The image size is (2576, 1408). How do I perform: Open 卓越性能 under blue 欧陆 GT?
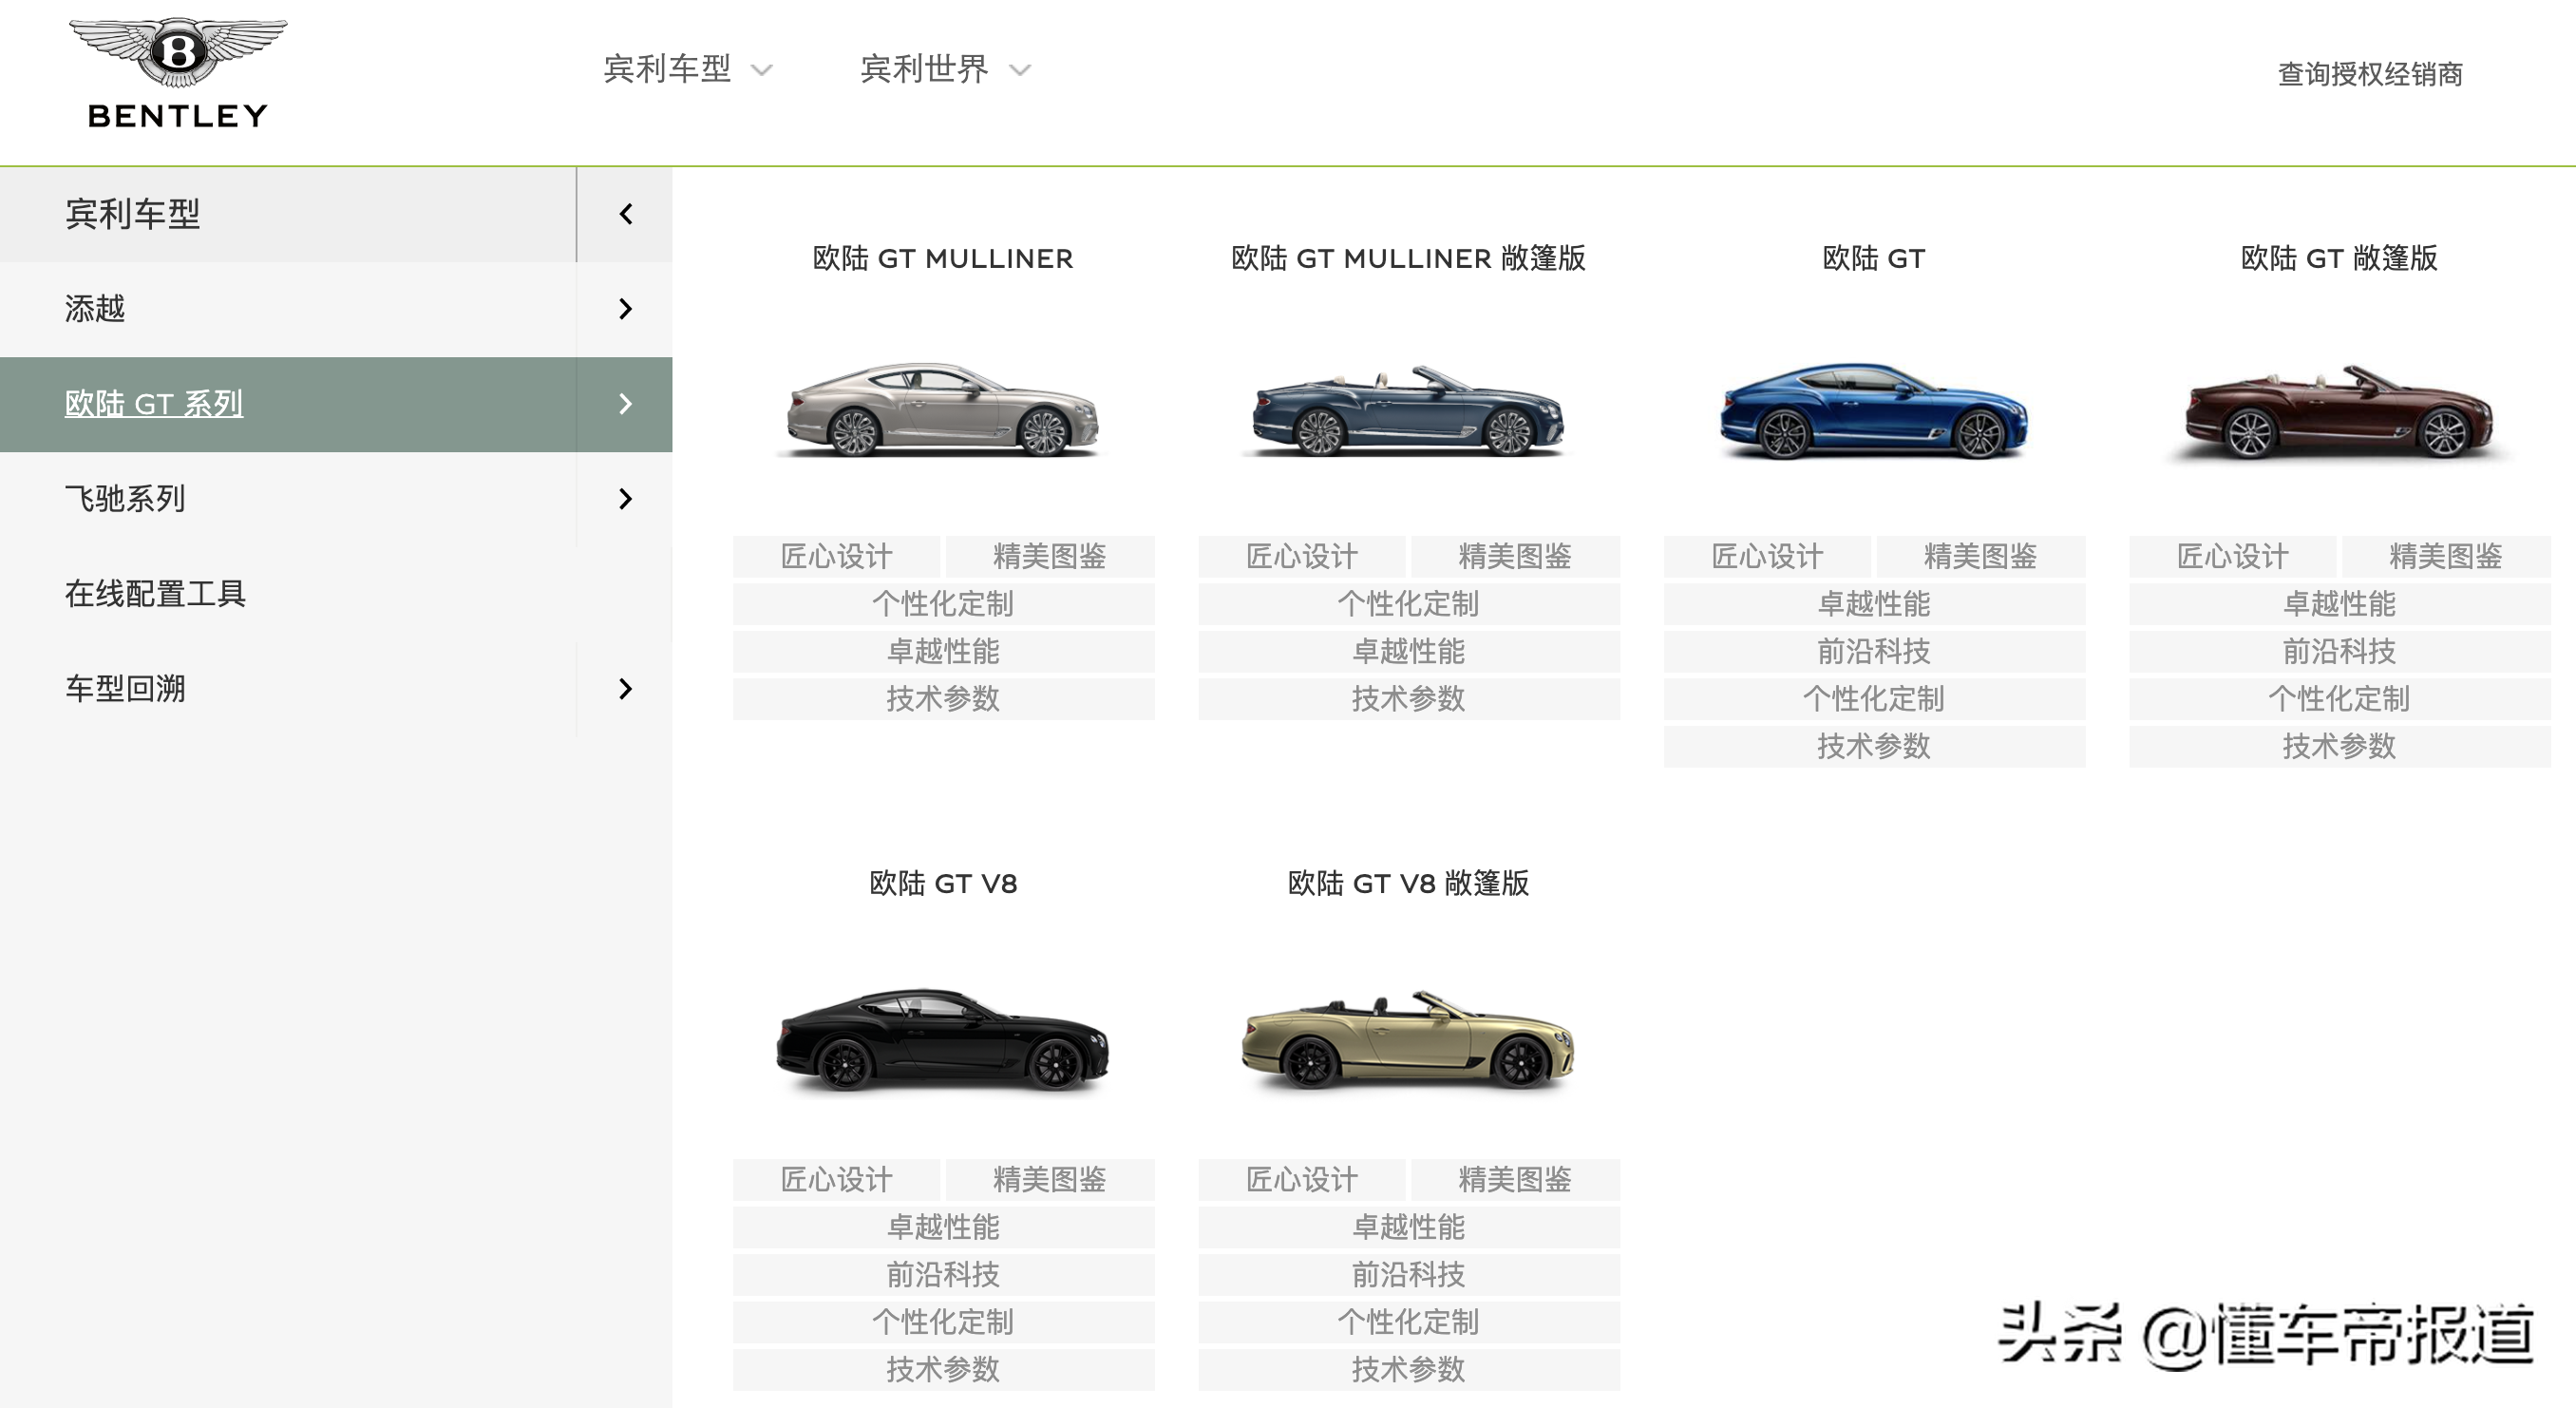[x=1873, y=604]
